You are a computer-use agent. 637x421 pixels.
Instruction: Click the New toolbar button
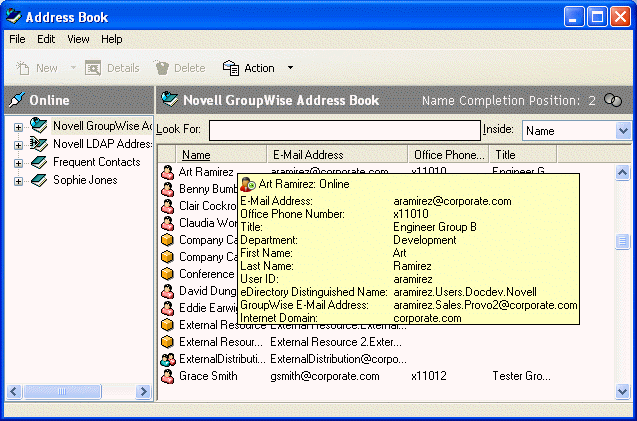pos(37,68)
